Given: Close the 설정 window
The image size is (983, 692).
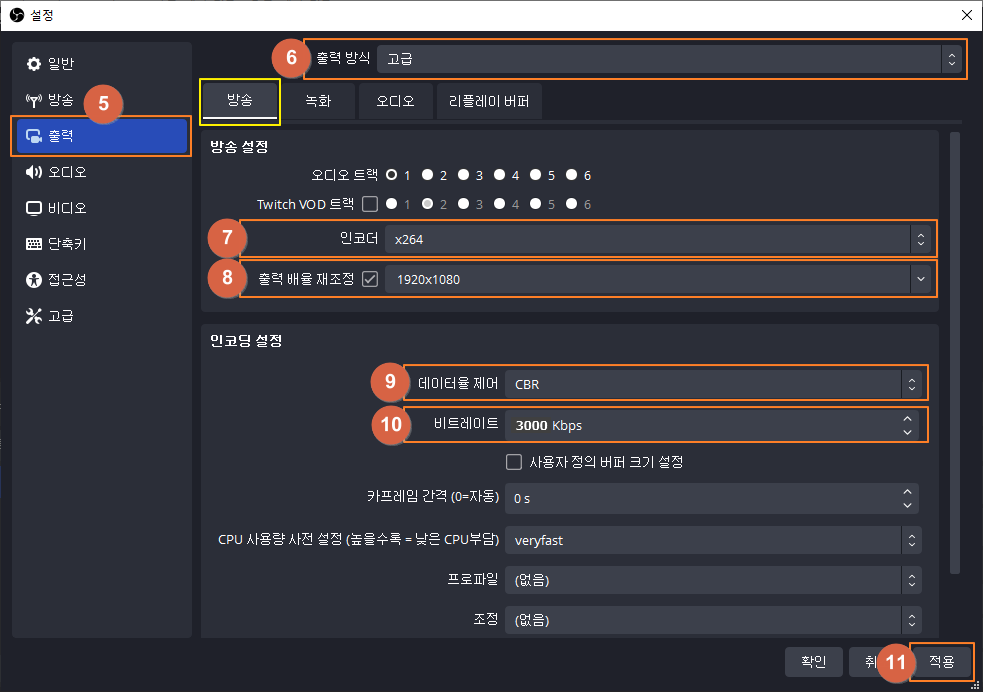Looking at the screenshot, I should [x=967, y=15].
